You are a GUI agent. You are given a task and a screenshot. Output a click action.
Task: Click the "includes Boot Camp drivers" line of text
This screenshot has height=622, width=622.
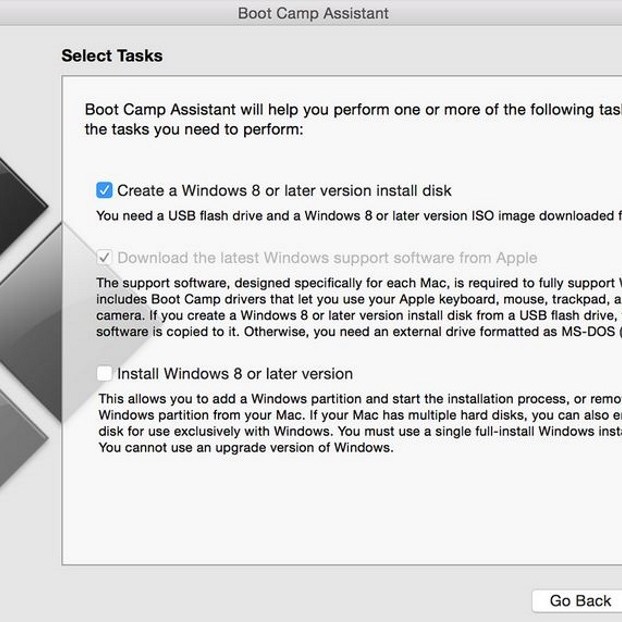[x=350, y=299]
